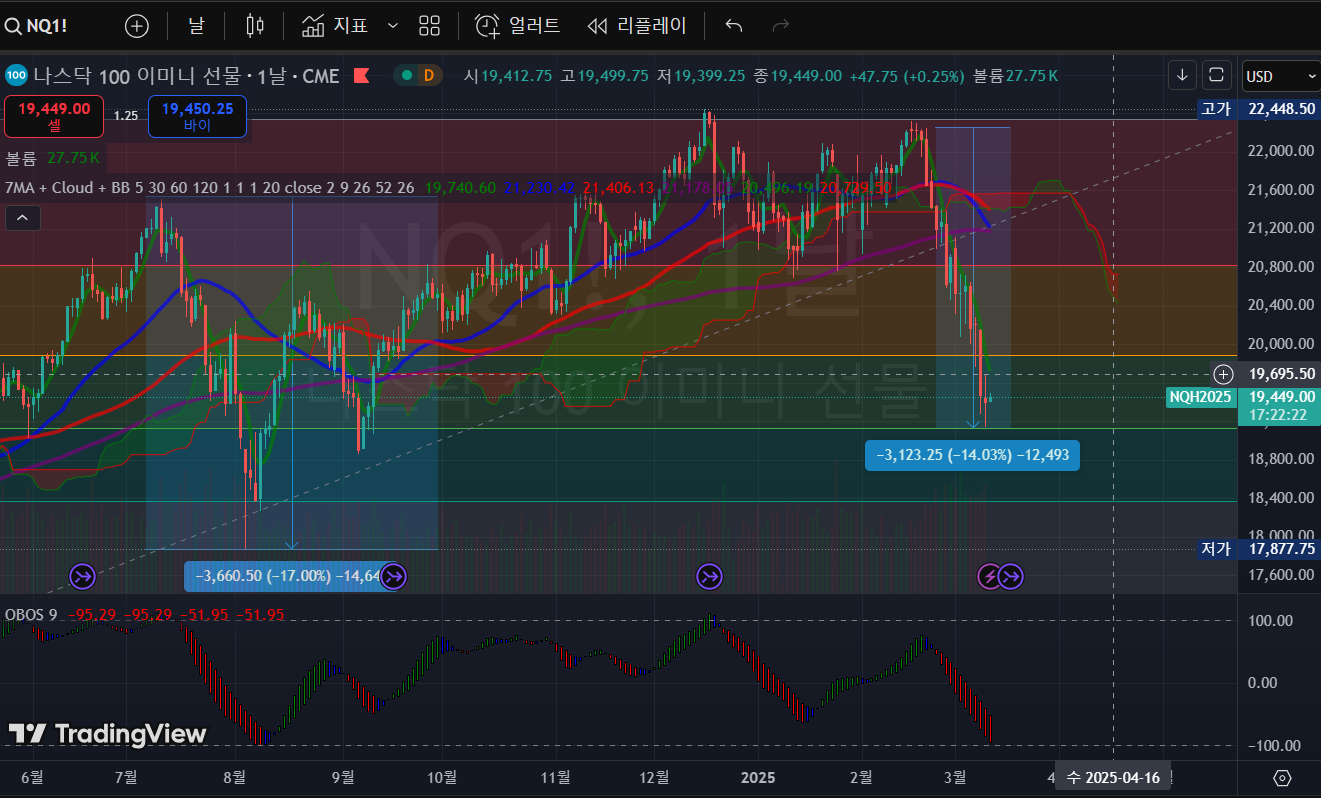Click the undo arrow
The height and width of the screenshot is (798, 1321).
pos(734,26)
